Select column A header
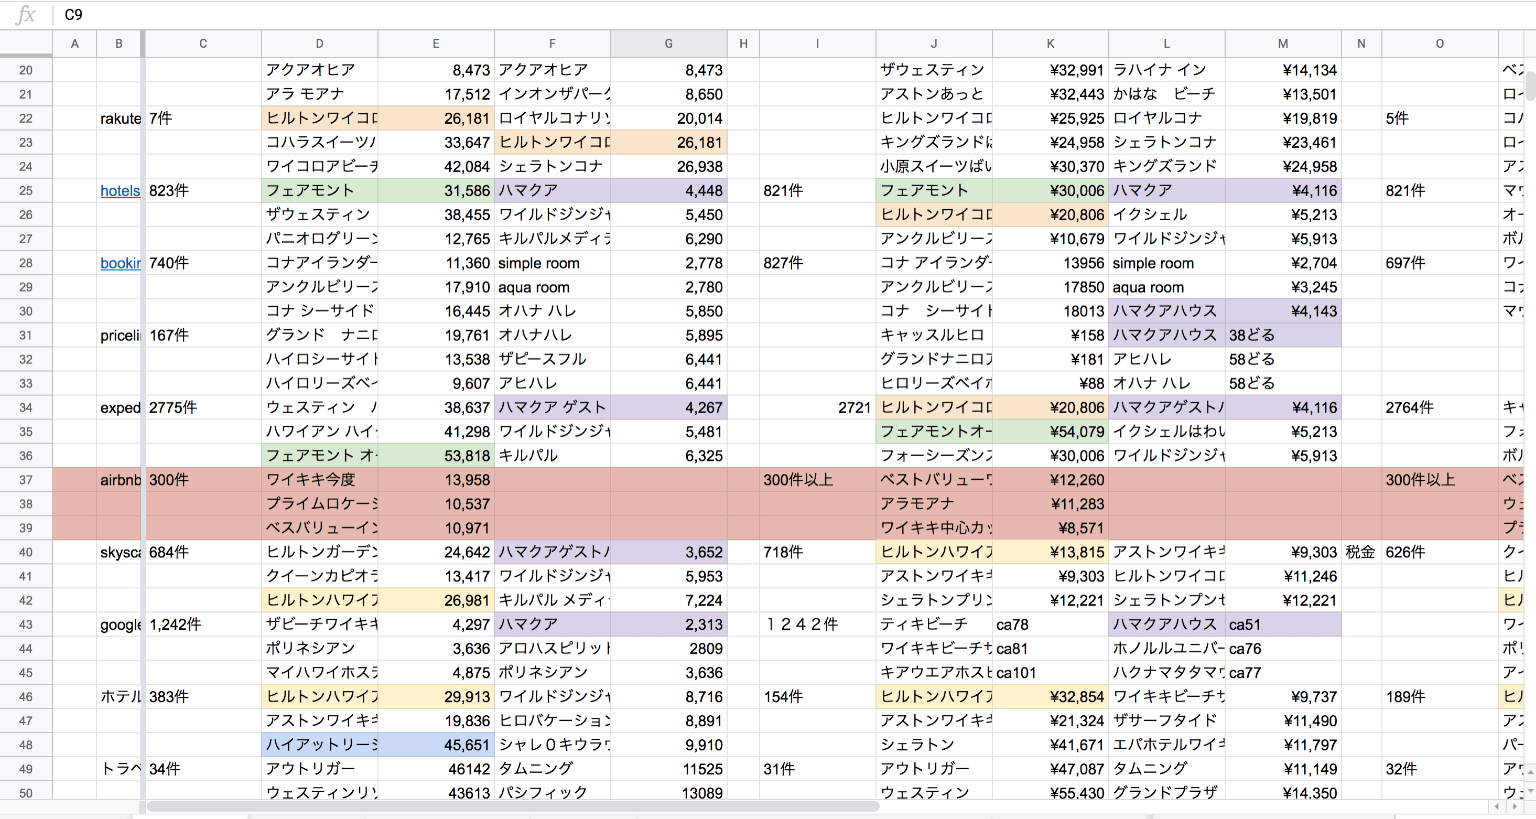This screenshot has width=1536, height=819. [x=75, y=44]
